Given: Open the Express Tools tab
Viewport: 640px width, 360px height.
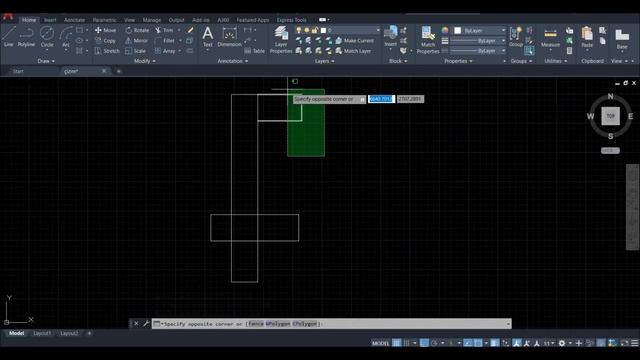Looking at the screenshot, I should pos(291,20).
